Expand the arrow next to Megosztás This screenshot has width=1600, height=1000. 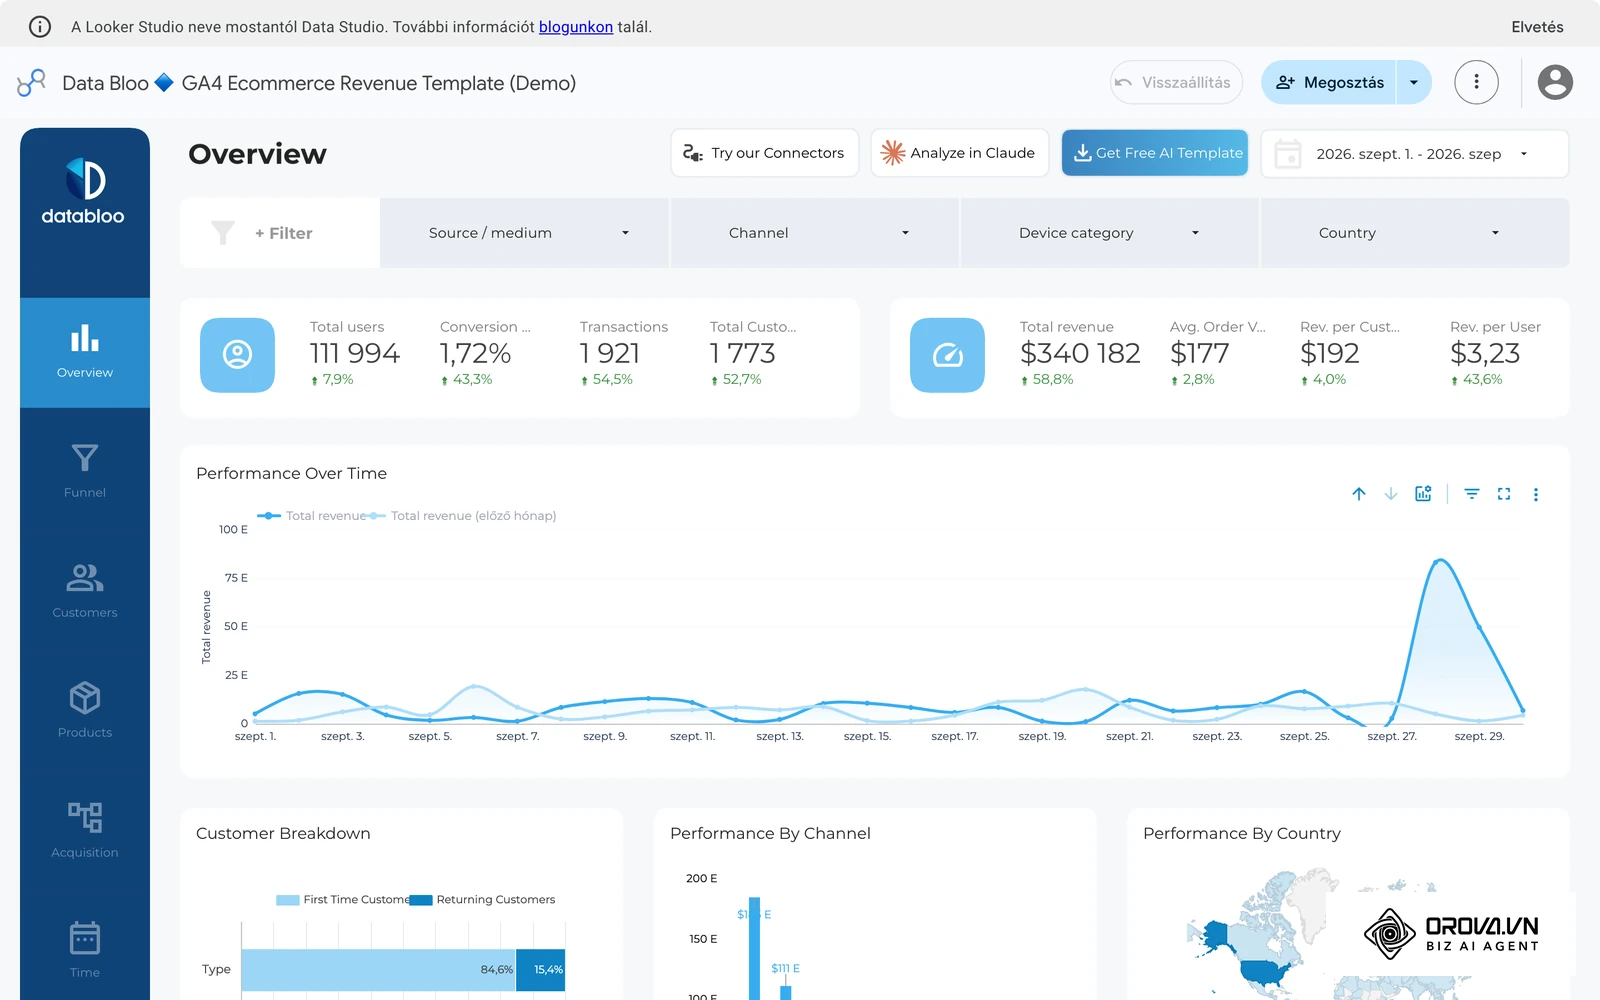point(1414,82)
